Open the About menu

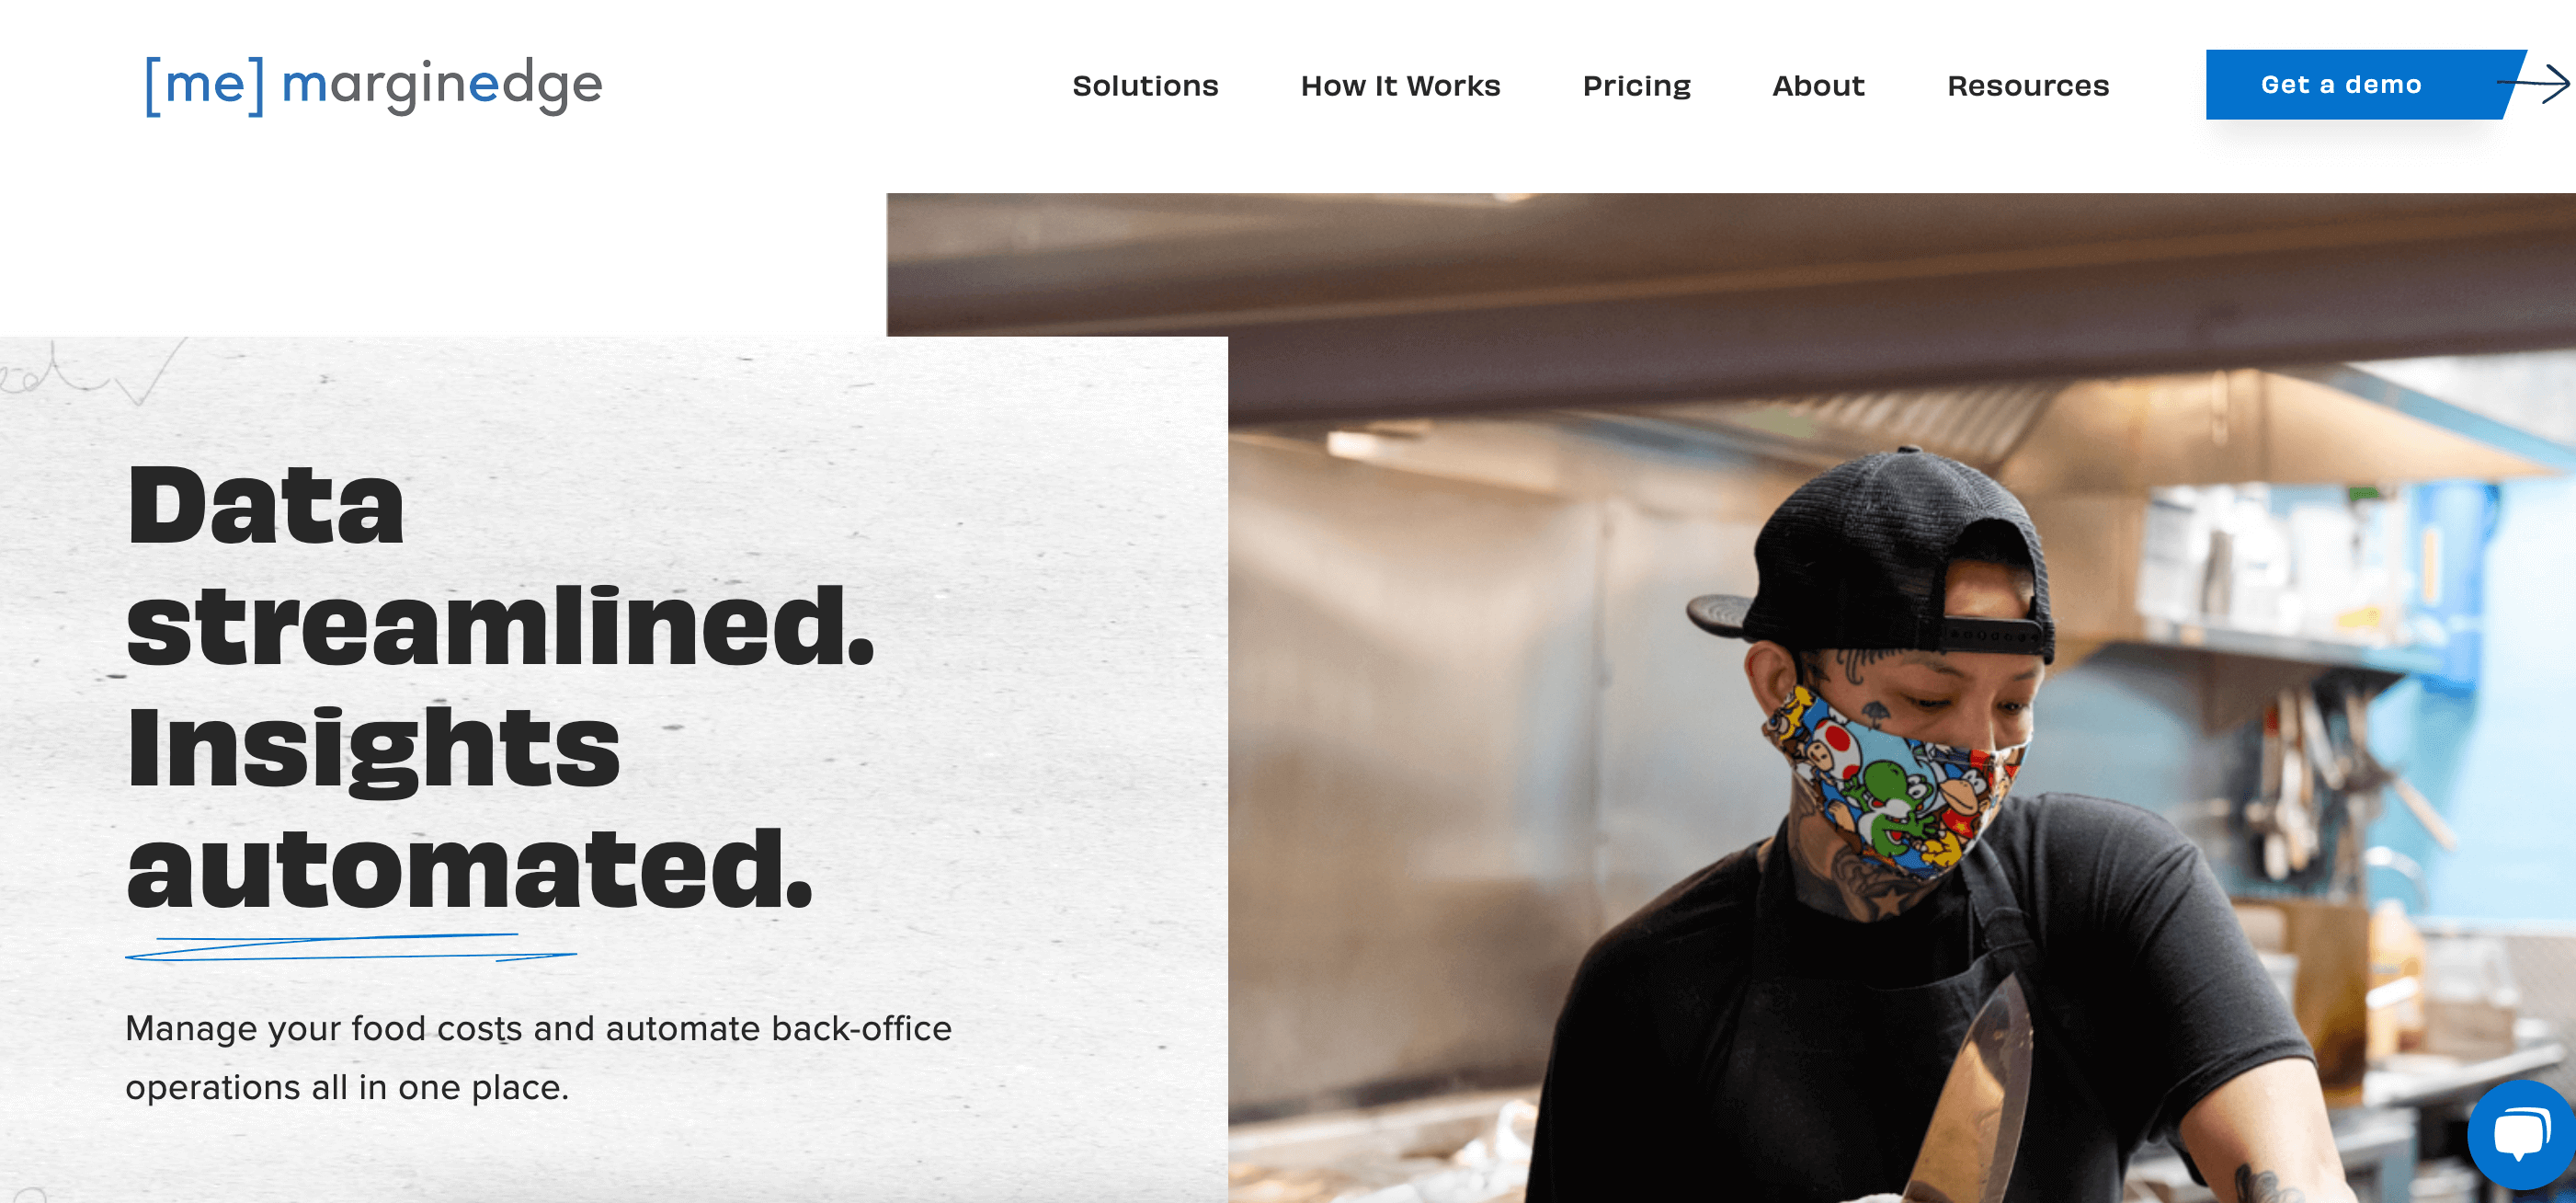click(x=1818, y=86)
